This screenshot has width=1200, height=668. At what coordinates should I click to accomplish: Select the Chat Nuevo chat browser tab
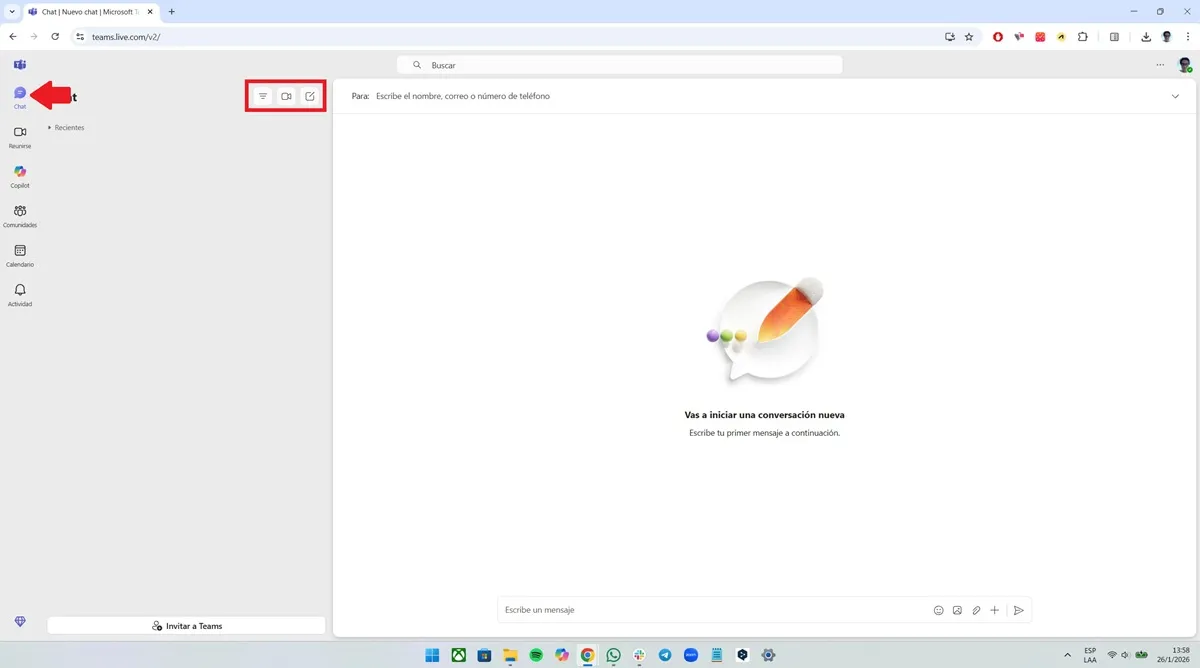pyautogui.click(x=91, y=12)
